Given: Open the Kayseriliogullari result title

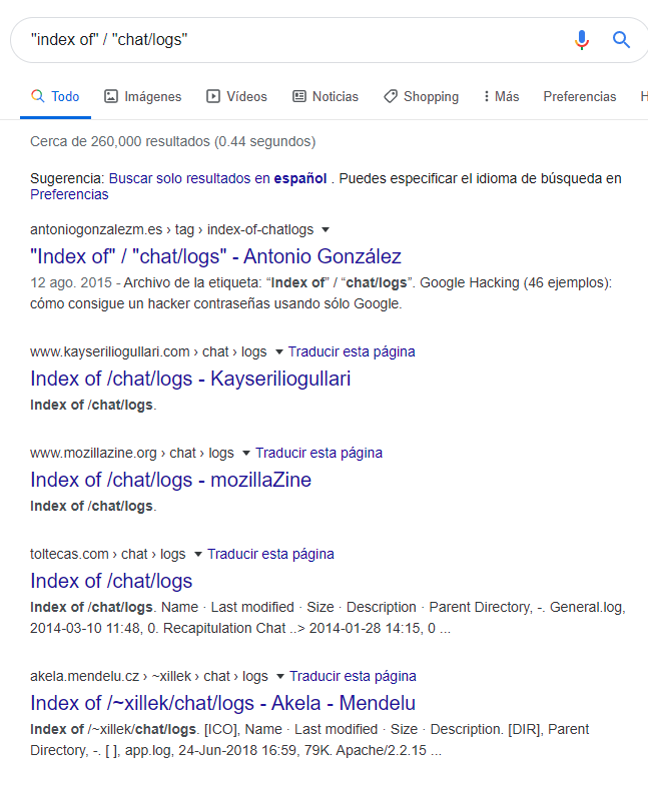Looking at the screenshot, I should click(190, 379).
